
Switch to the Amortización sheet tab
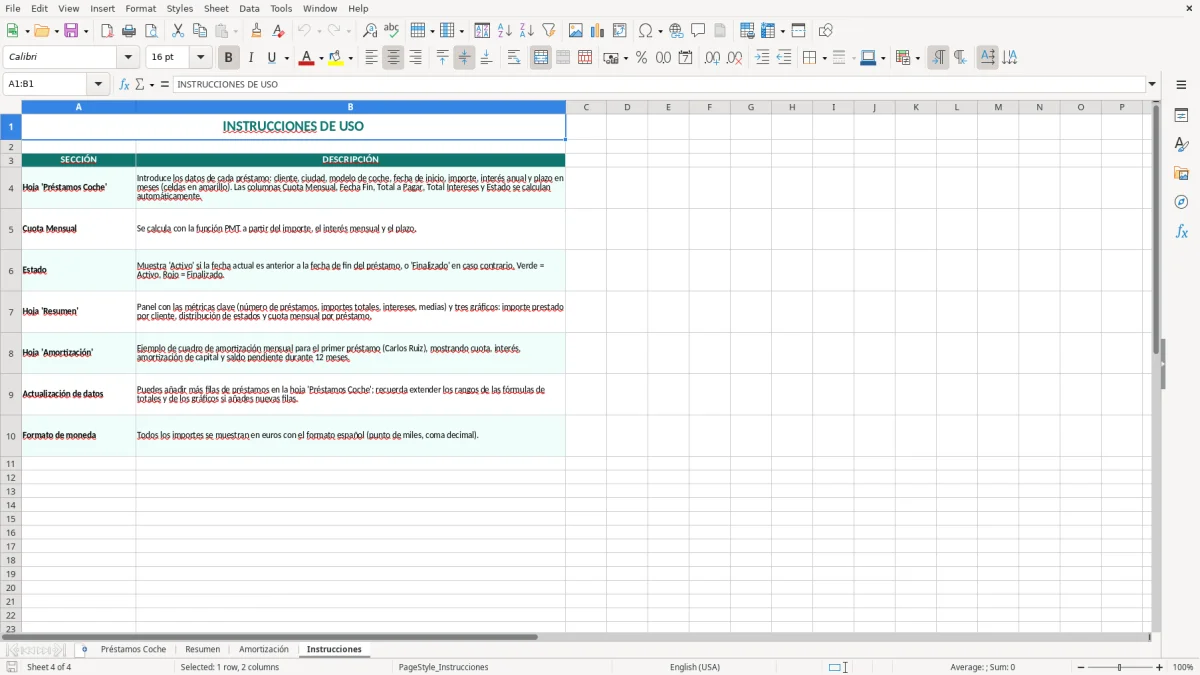pyautogui.click(x=264, y=650)
